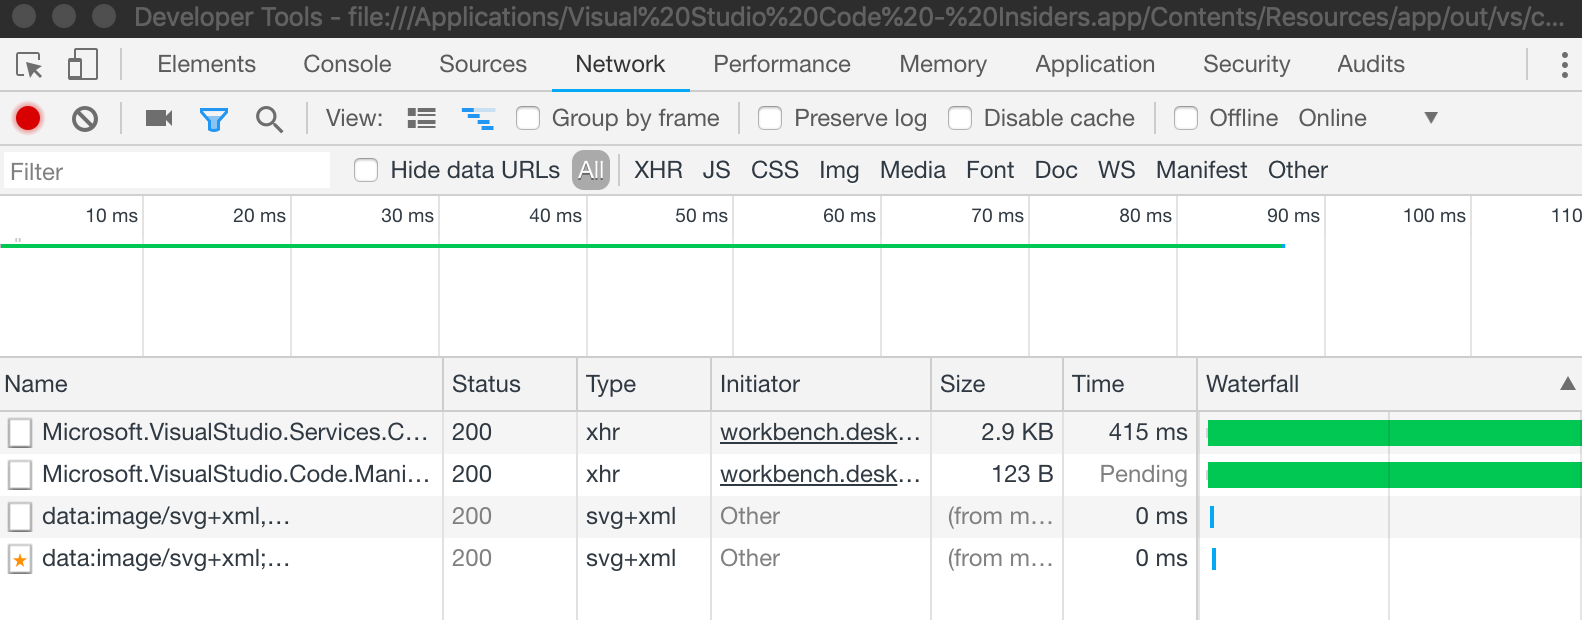
Task: Switch to the Console tab
Action: coord(347,64)
